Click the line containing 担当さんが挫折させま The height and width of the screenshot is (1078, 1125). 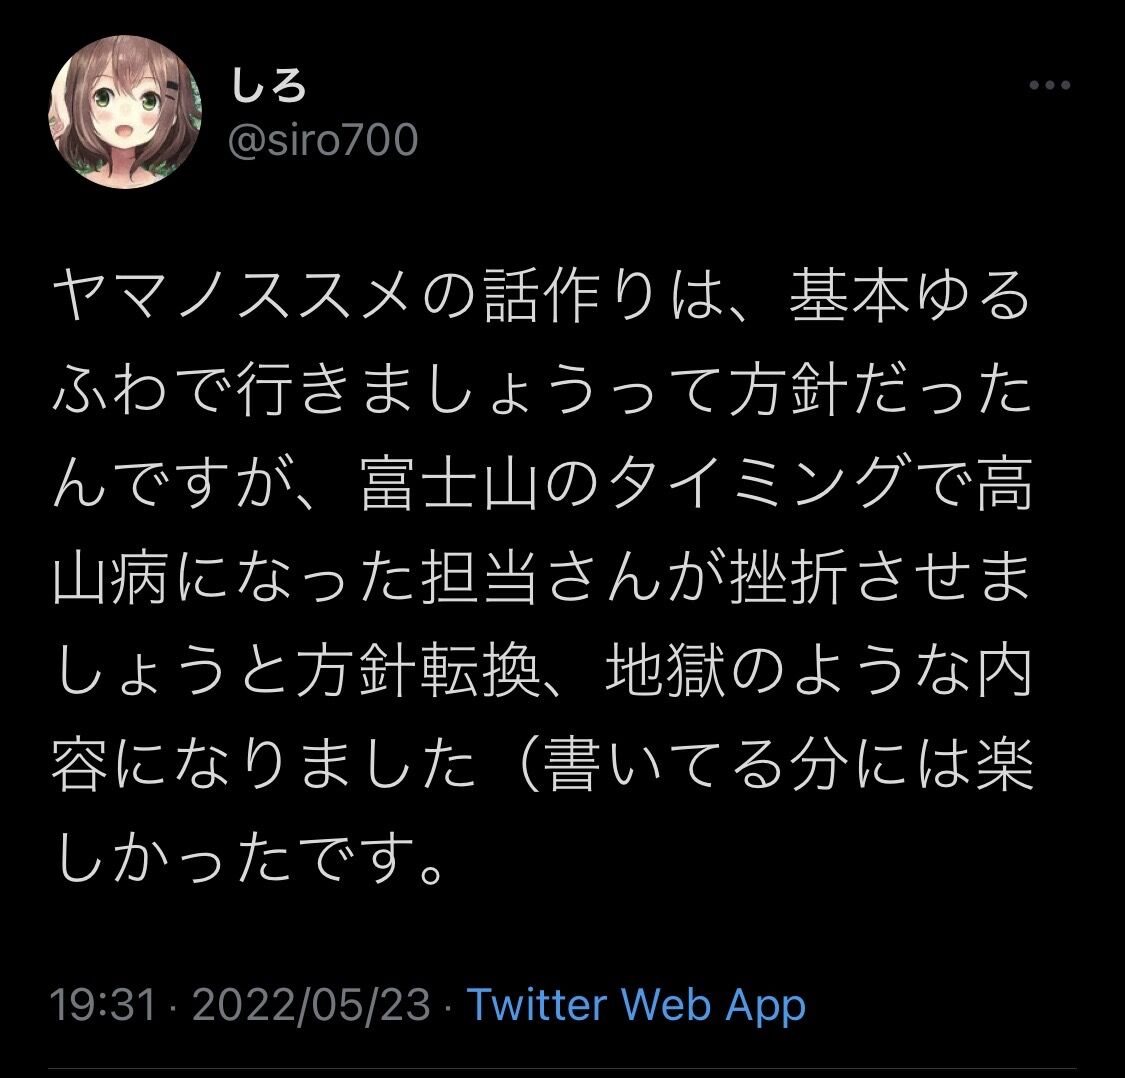click(542, 578)
